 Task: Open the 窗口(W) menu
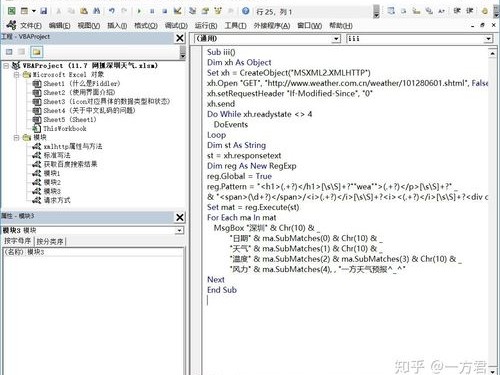click(x=309, y=26)
